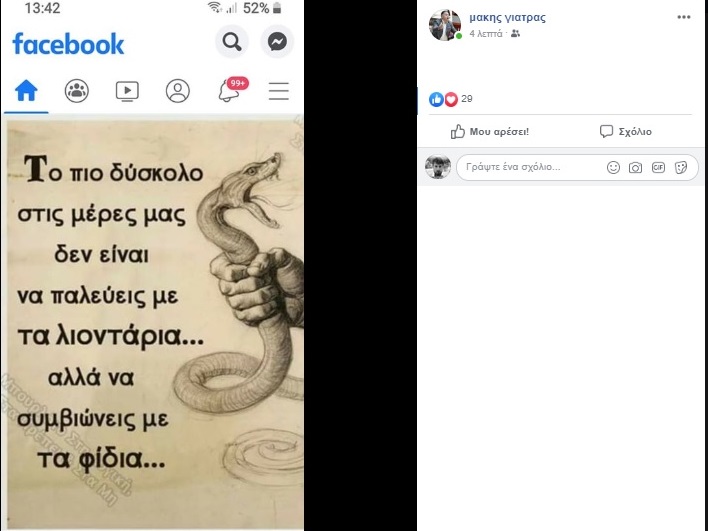Viewport: 708px width, 531px height.
Task: Open the snake quote image
Action: coord(155,324)
